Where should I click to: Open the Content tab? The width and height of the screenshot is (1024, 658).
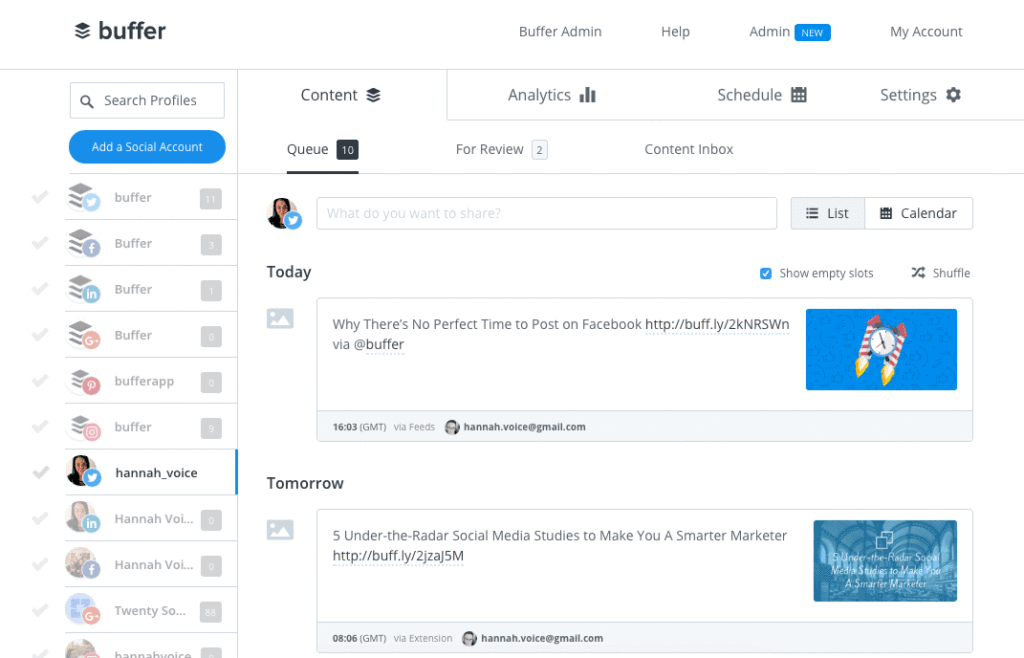[341, 95]
